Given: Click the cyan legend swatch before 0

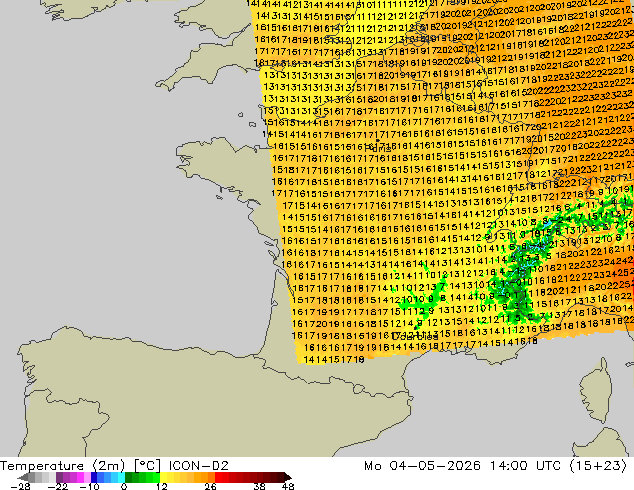Looking at the screenshot, I should [121, 477].
